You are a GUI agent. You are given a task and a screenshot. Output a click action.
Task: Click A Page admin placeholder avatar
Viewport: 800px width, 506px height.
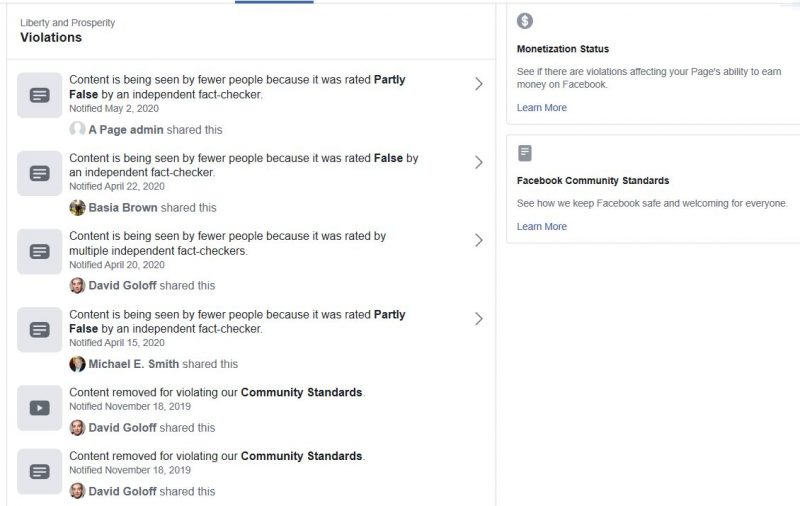coord(78,129)
